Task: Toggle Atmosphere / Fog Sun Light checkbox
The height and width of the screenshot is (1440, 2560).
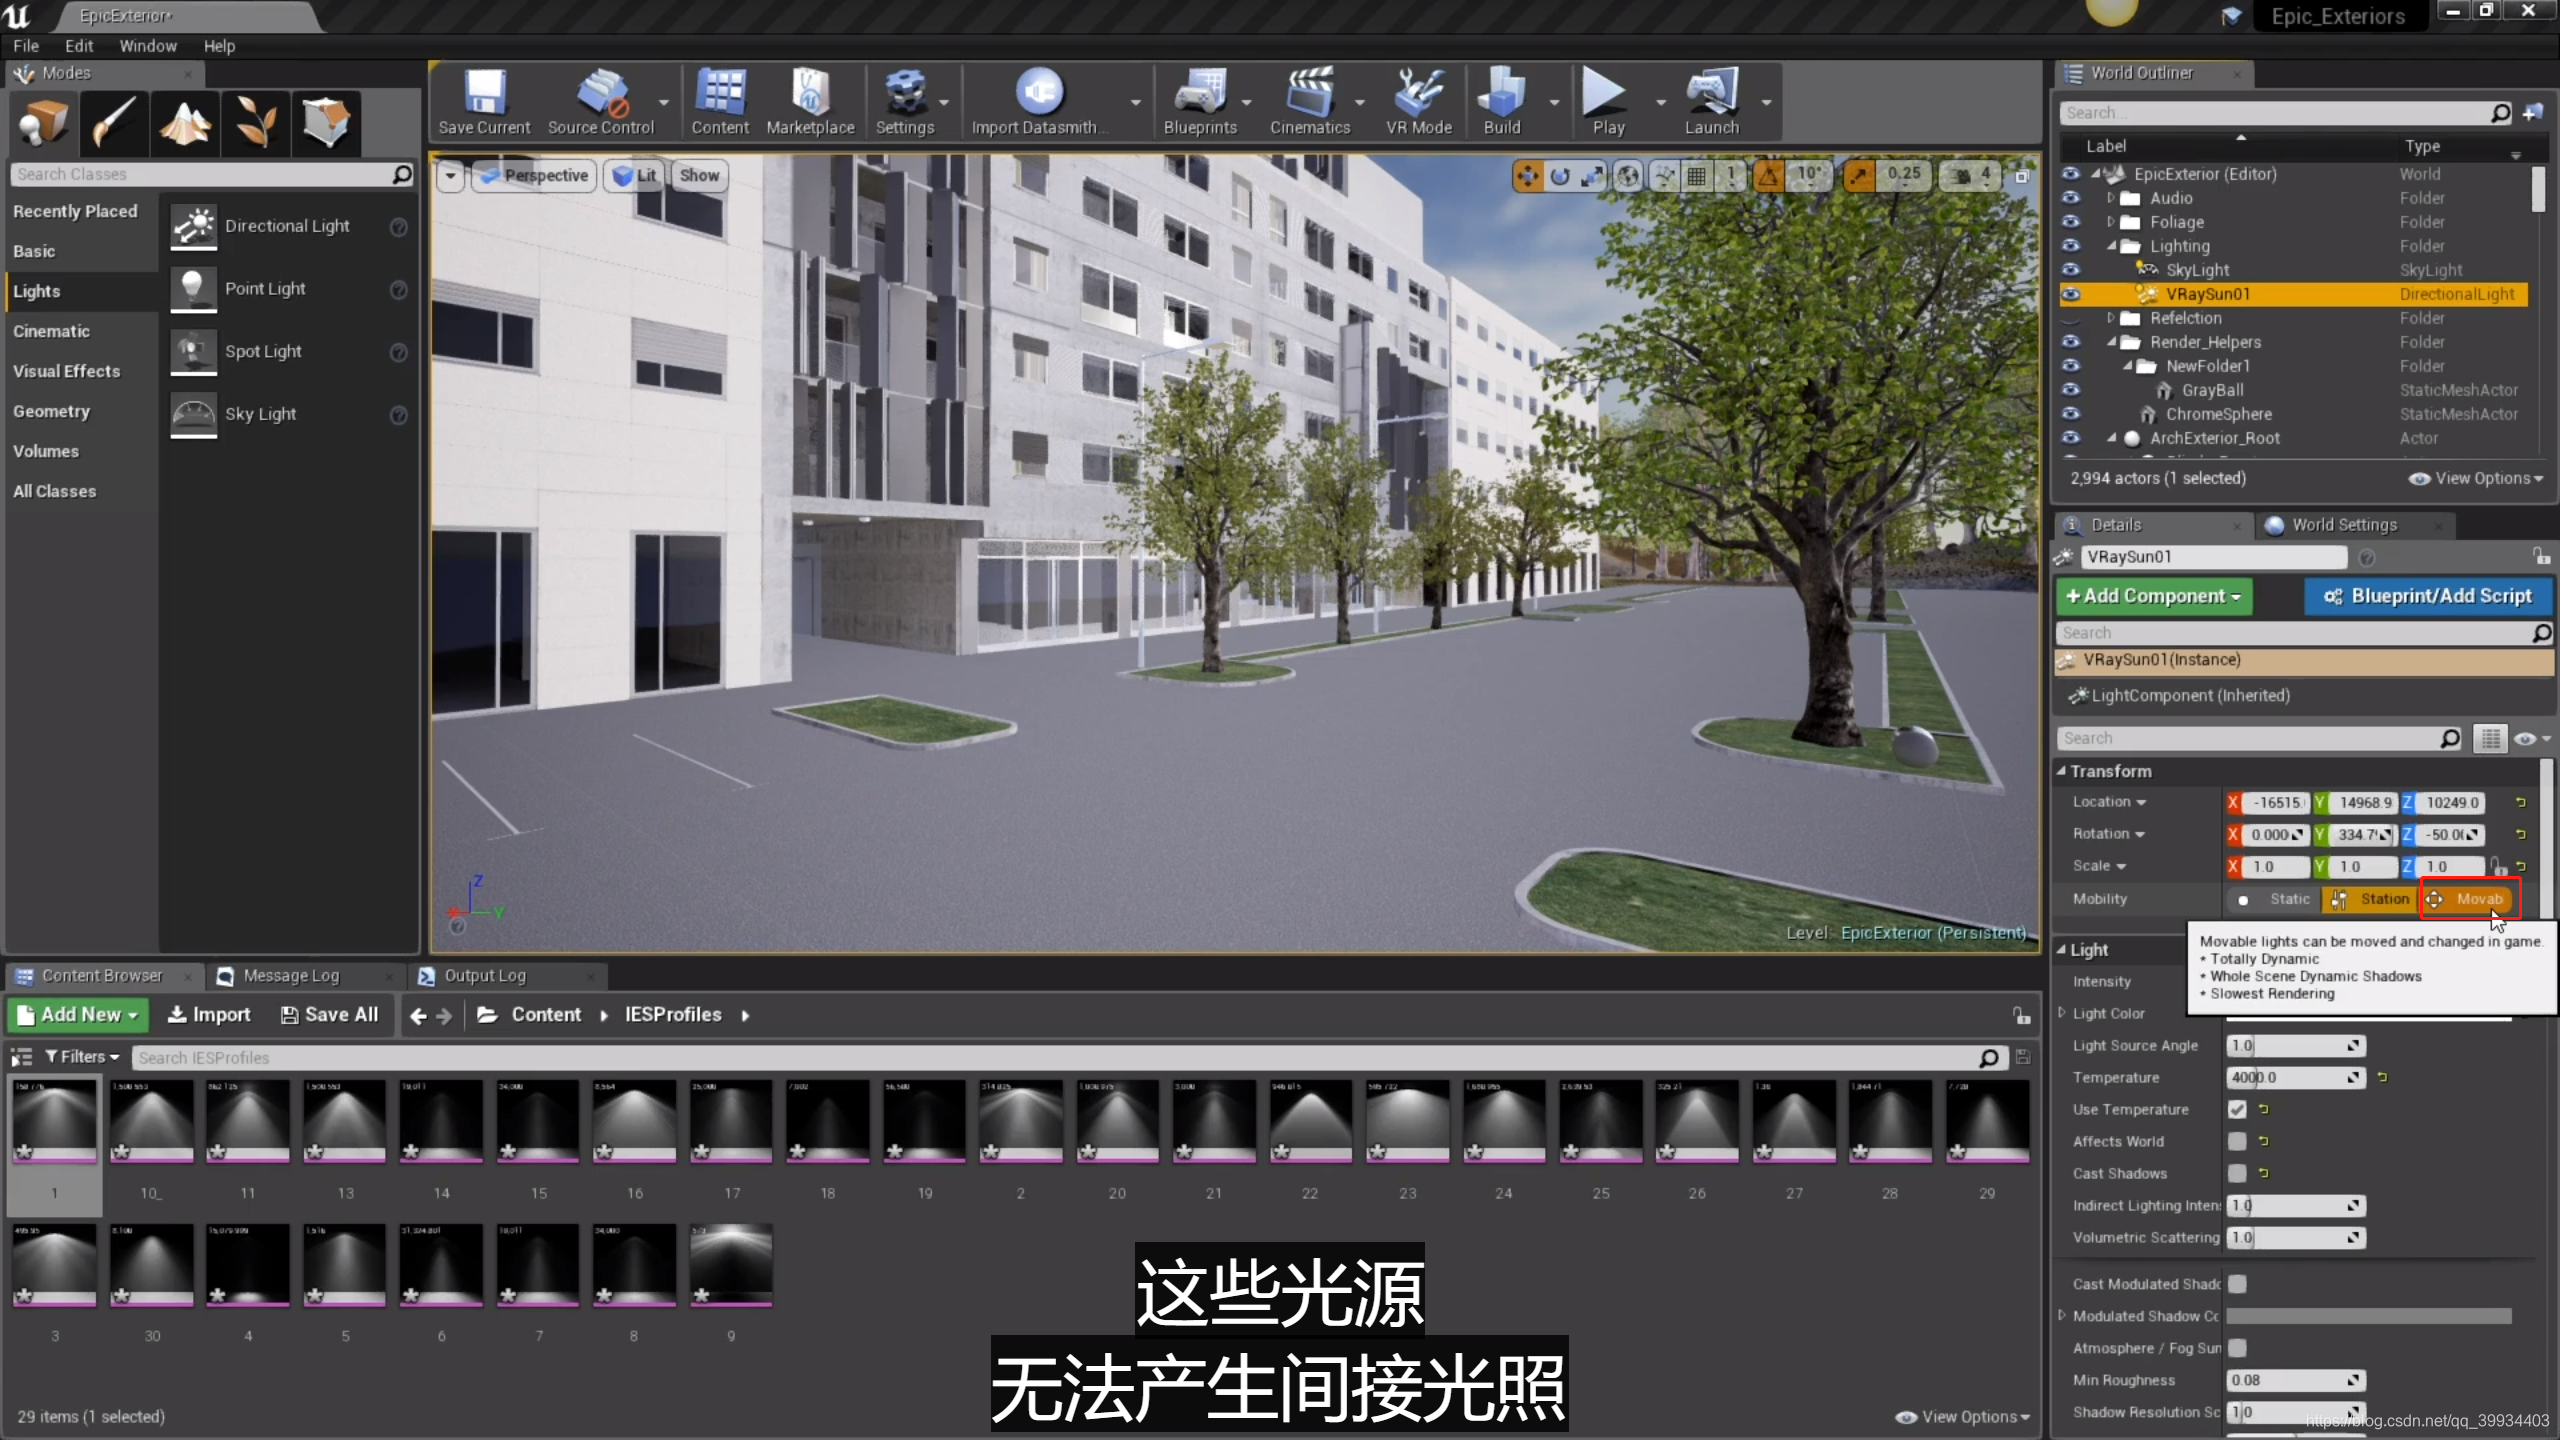Action: (2237, 1348)
